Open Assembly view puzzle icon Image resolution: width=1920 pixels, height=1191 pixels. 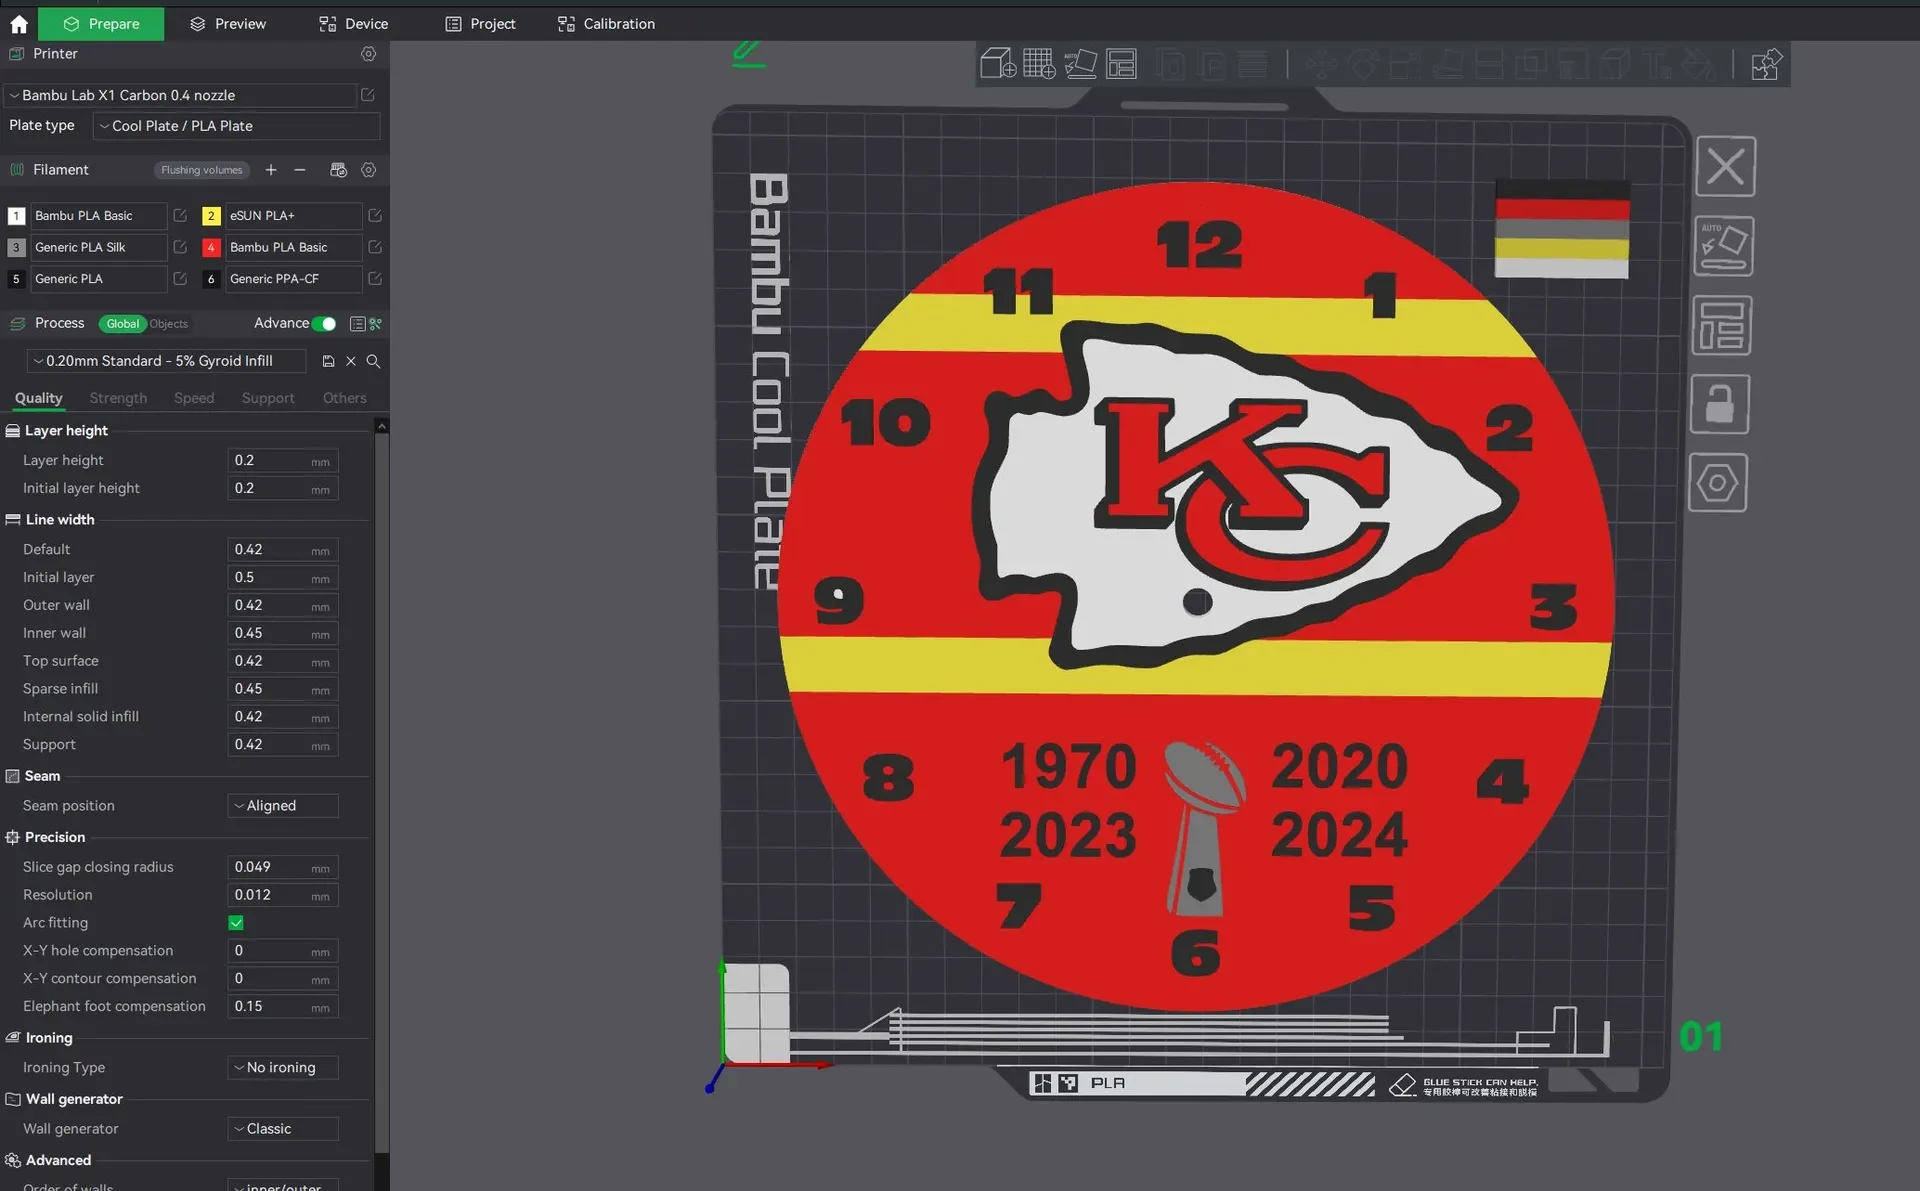pos(1766,64)
